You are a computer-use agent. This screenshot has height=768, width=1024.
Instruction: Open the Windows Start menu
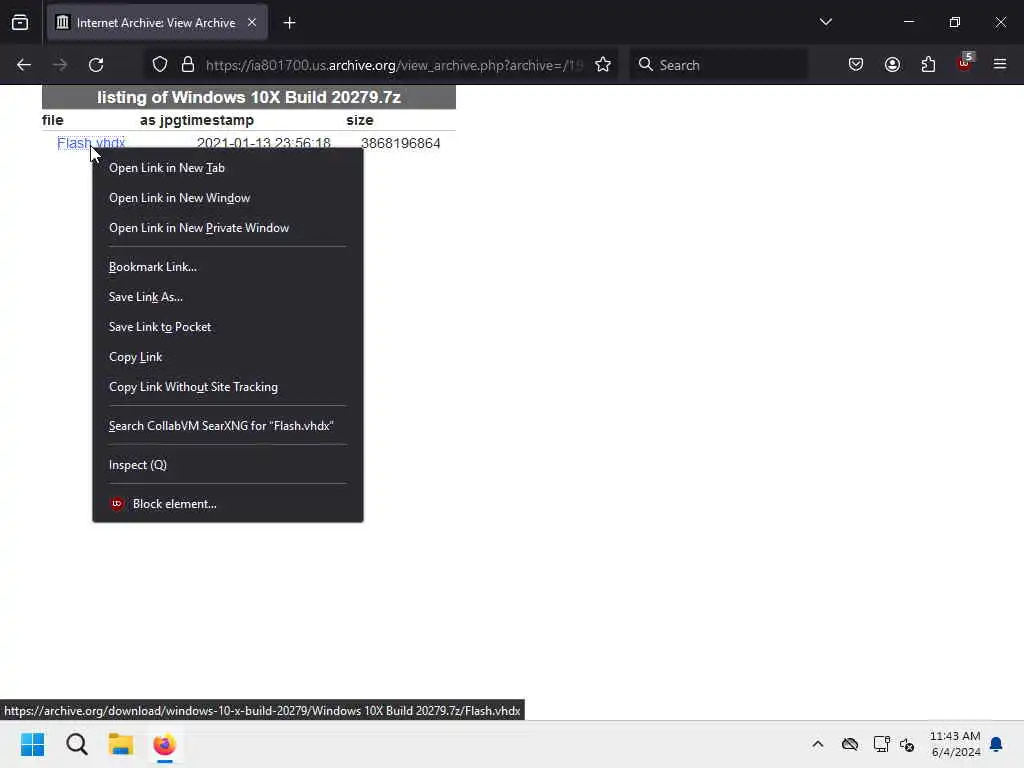click(x=33, y=744)
